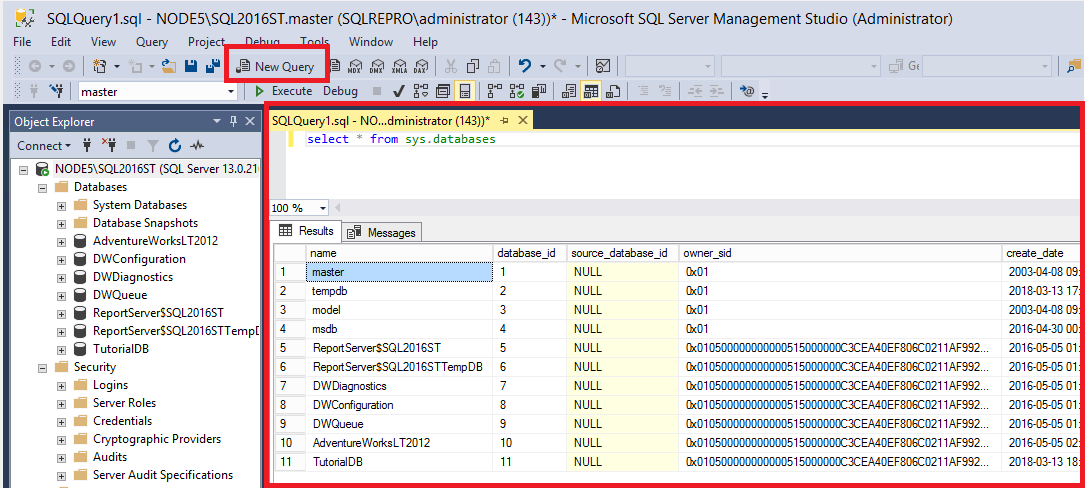1091x495 pixels.
Task: Click the Cut scissors icon
Action: [x=450, y=67]
